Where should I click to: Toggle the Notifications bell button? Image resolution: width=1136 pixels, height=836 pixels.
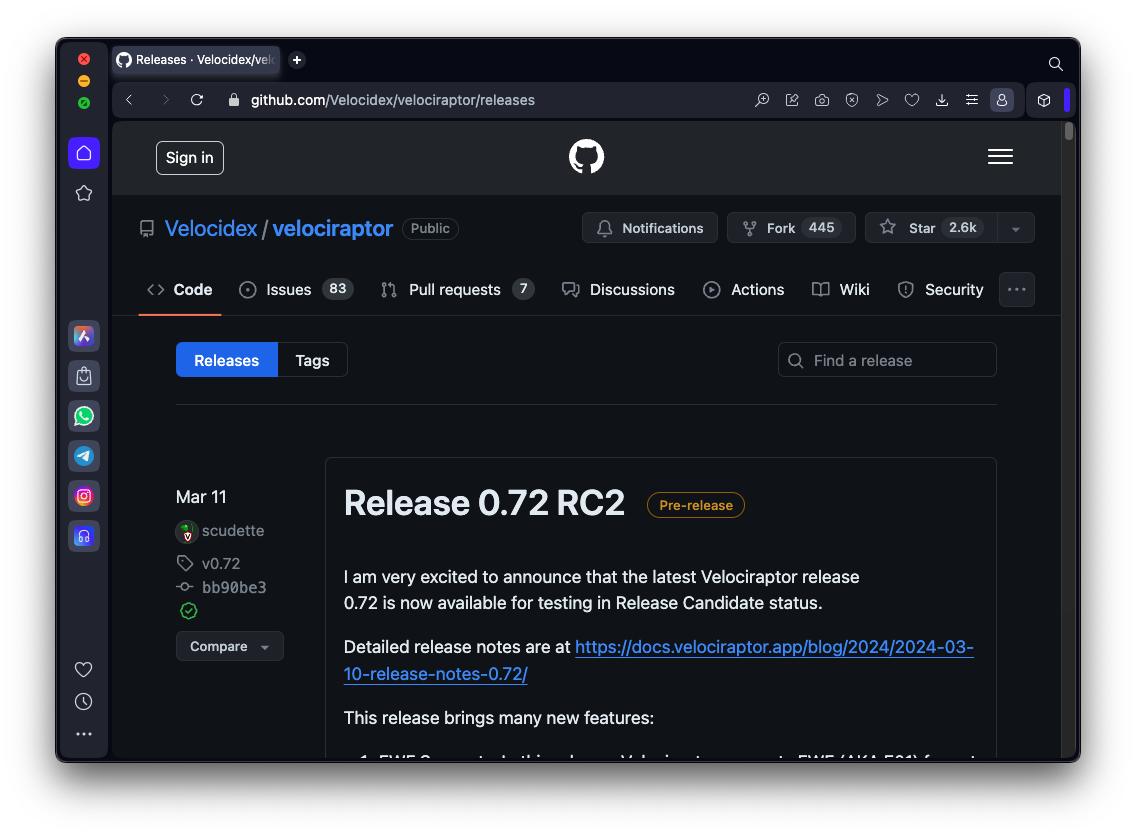(650, 228)
